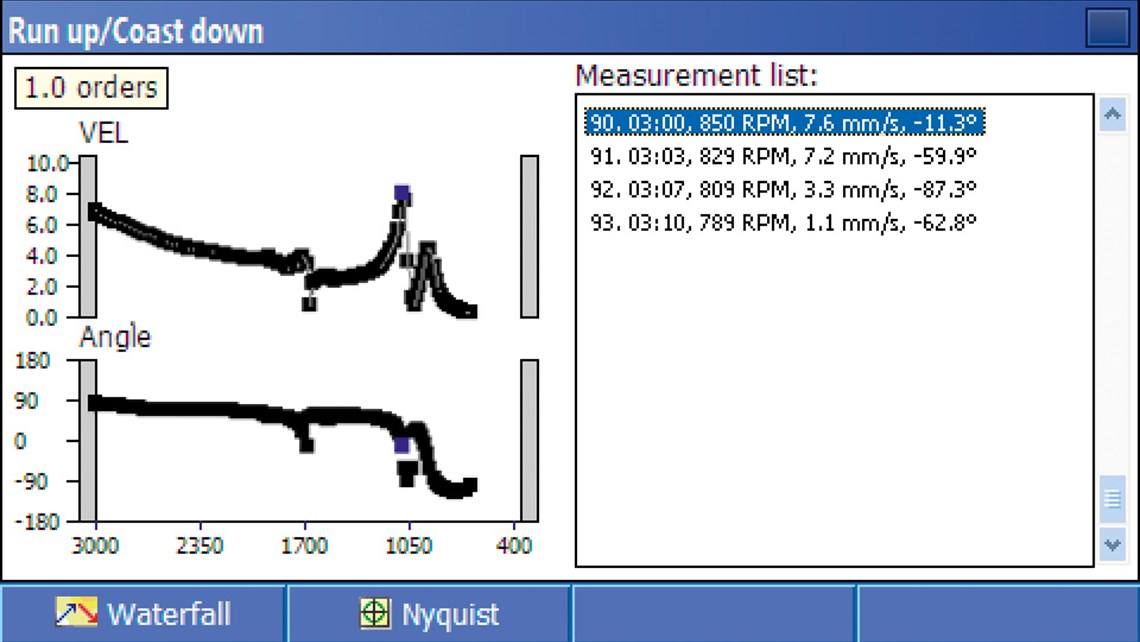1140x642 pixels.
Task: Click right gray bar of Angle plot
Action: pyautogui.click(x=529, y=440)
